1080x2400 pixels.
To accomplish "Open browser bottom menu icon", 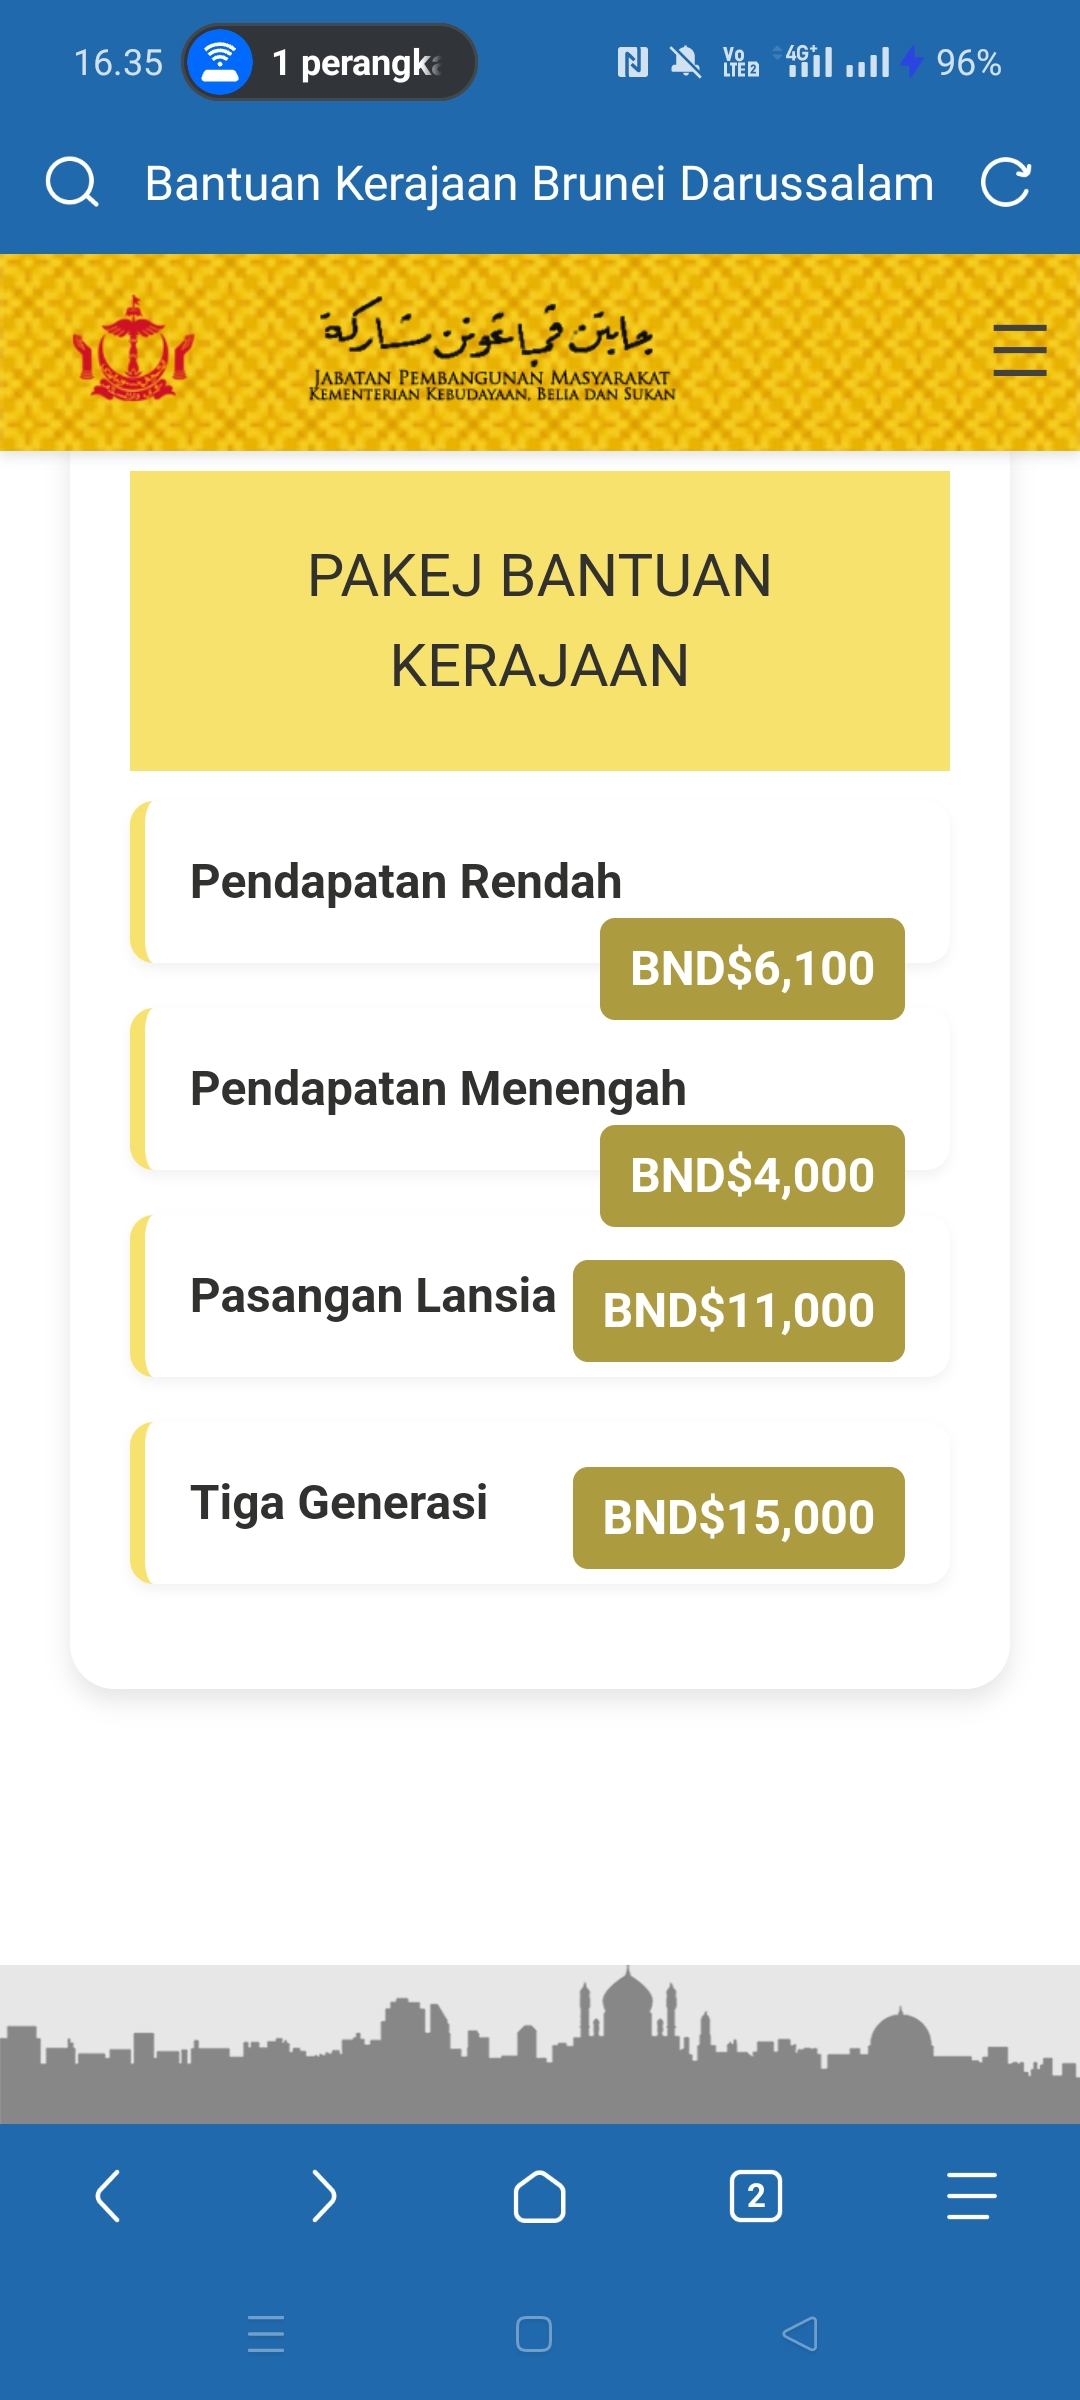I will (971, 2196).
